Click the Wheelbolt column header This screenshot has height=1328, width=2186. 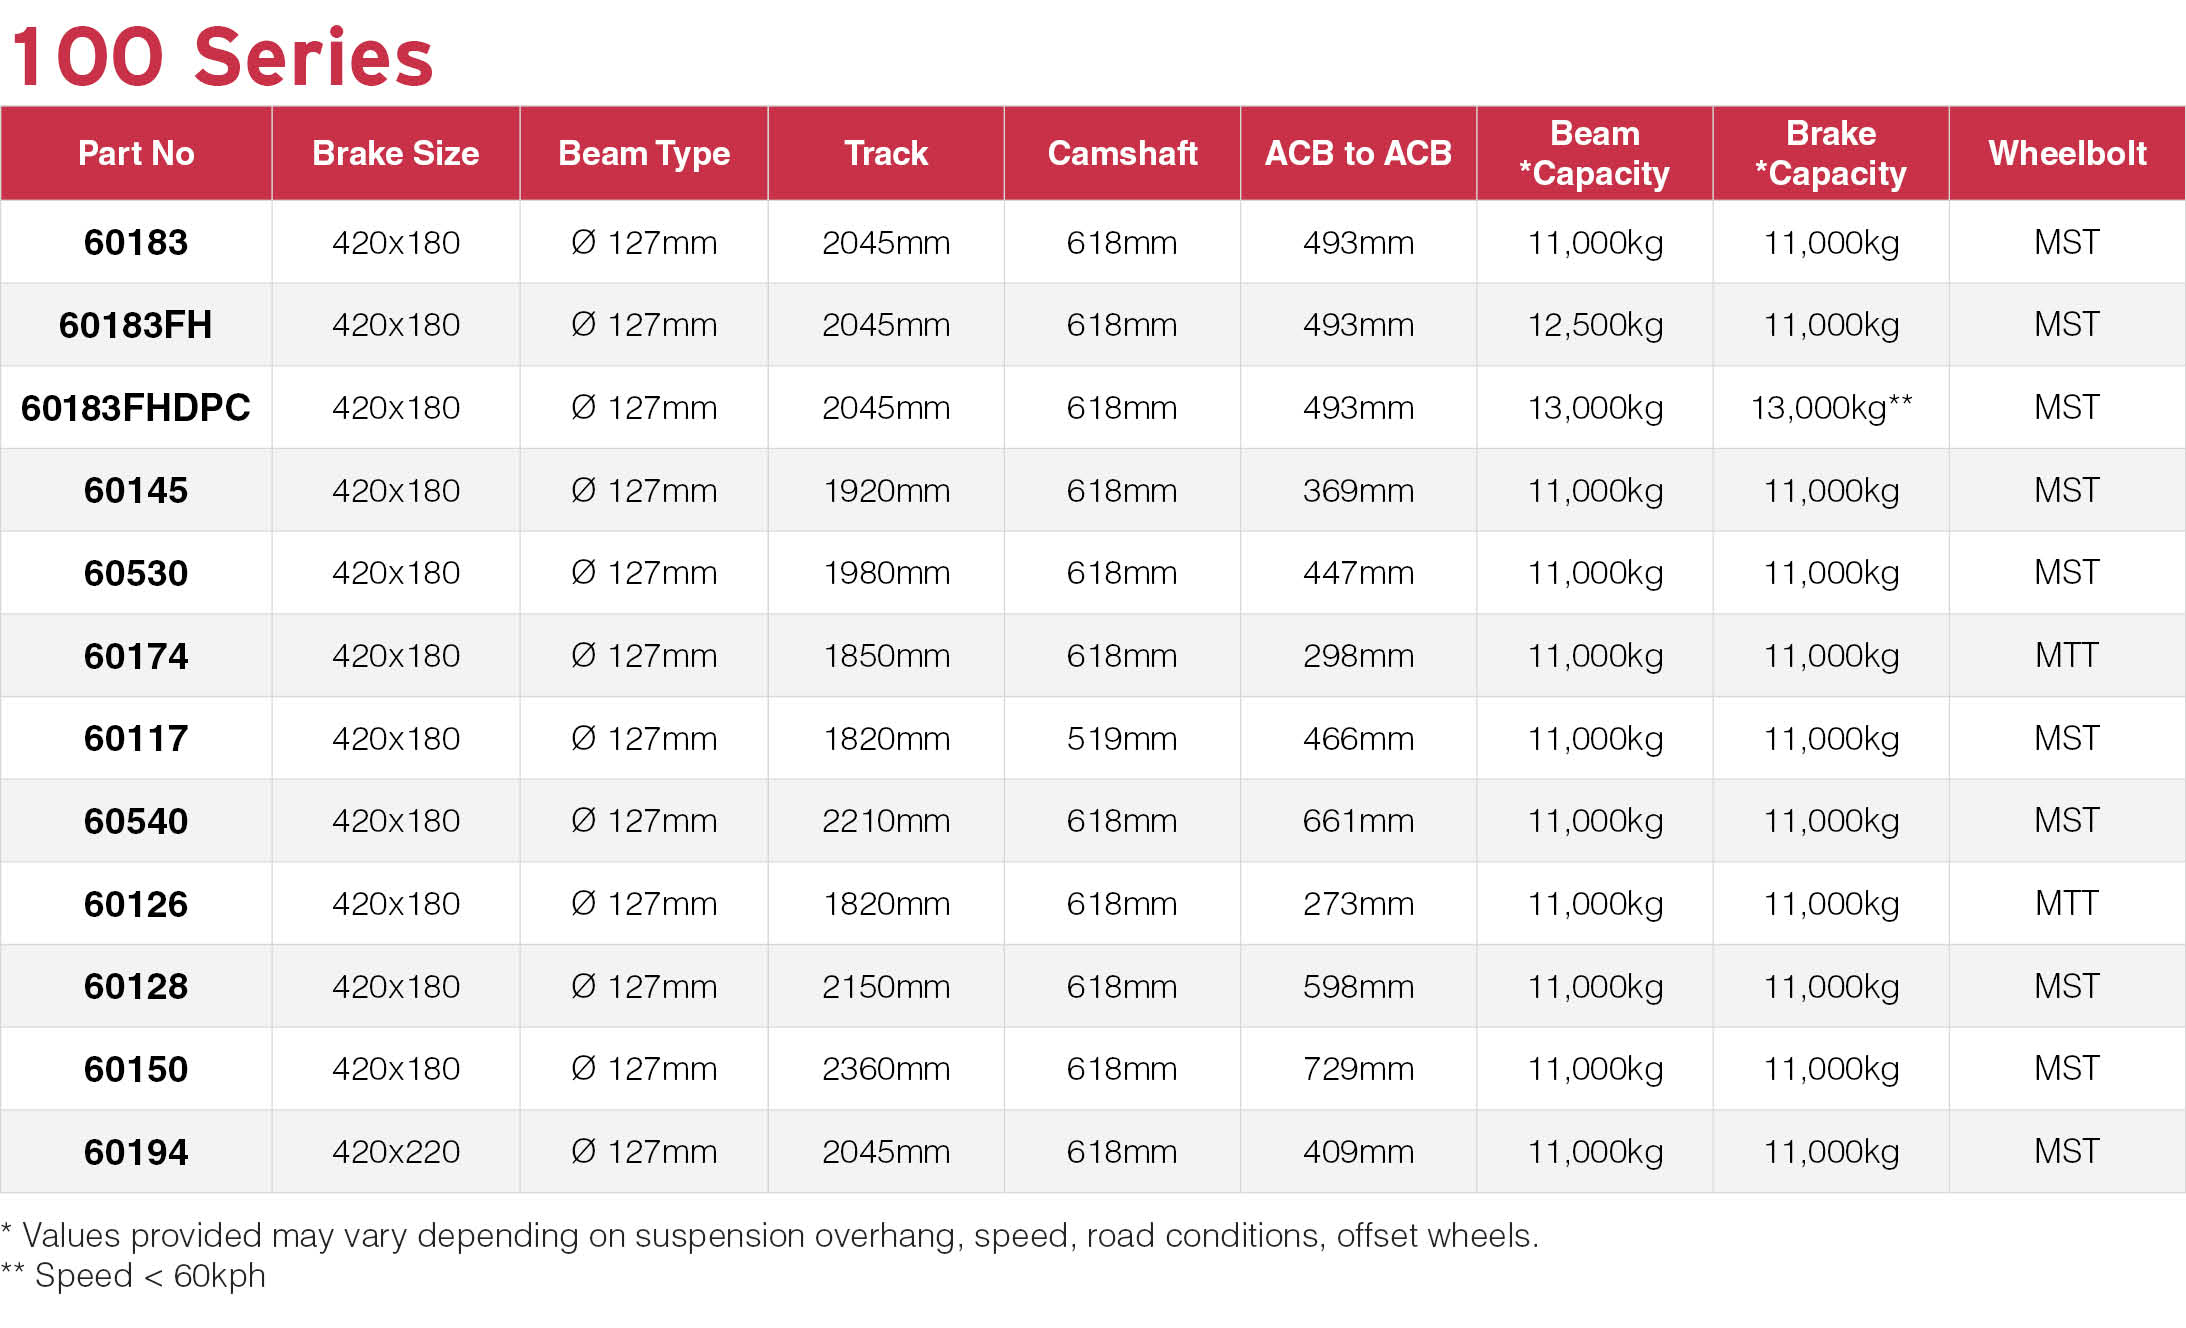[2067, 153]
